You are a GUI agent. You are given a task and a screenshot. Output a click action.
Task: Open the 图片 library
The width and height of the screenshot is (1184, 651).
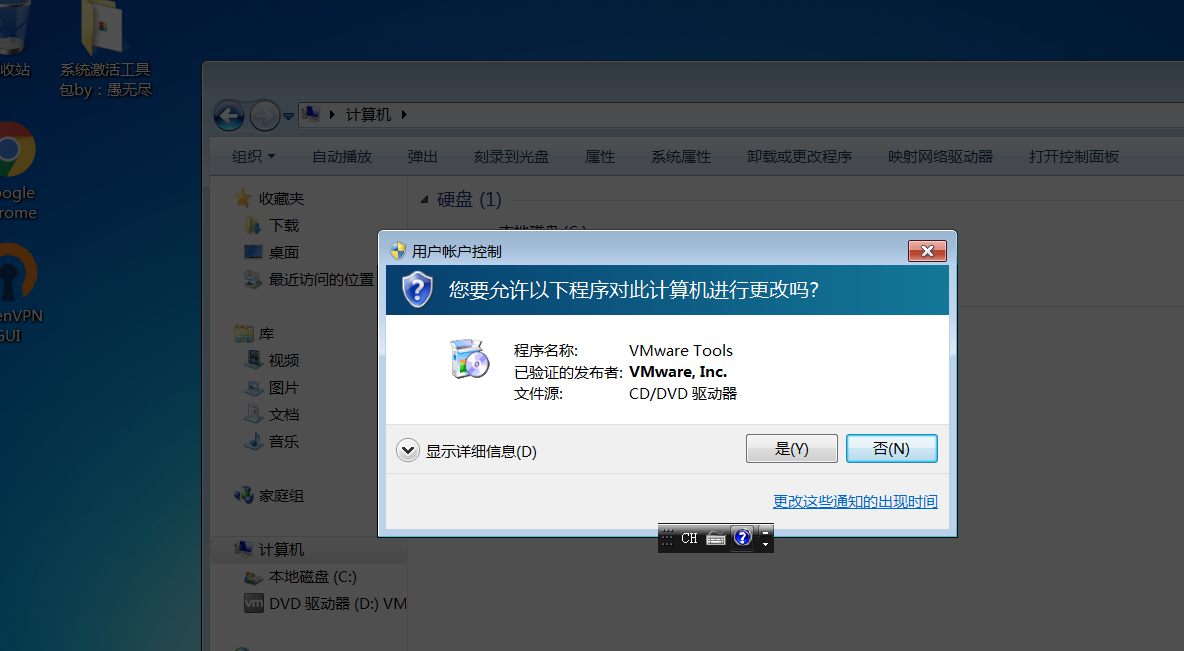[x=284, y=387]
